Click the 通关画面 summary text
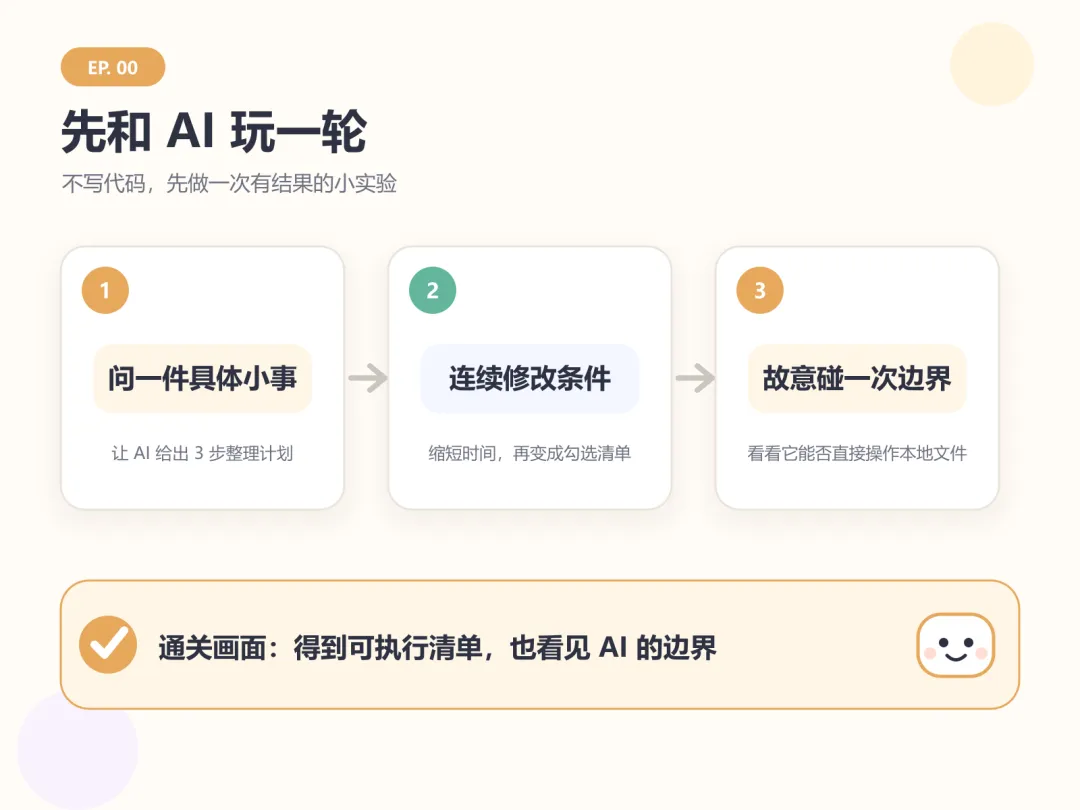 click(437, 647)
